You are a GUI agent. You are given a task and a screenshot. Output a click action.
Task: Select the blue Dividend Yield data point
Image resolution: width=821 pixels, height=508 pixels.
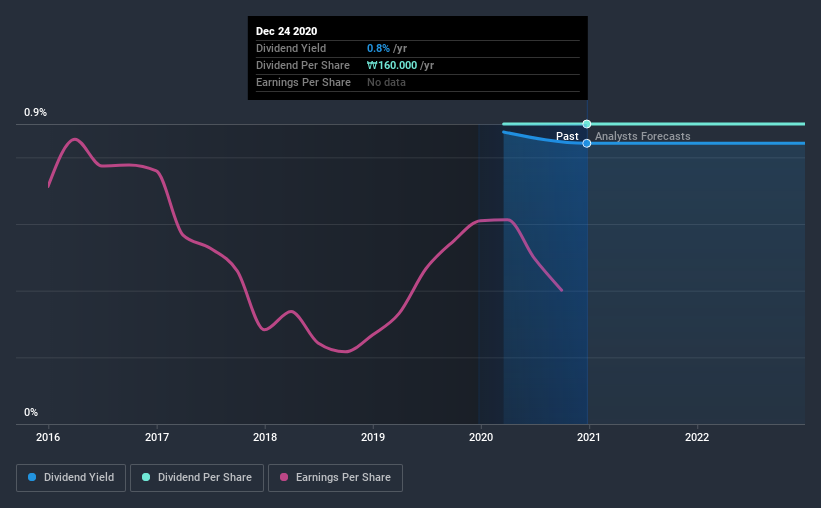[587, 143]
